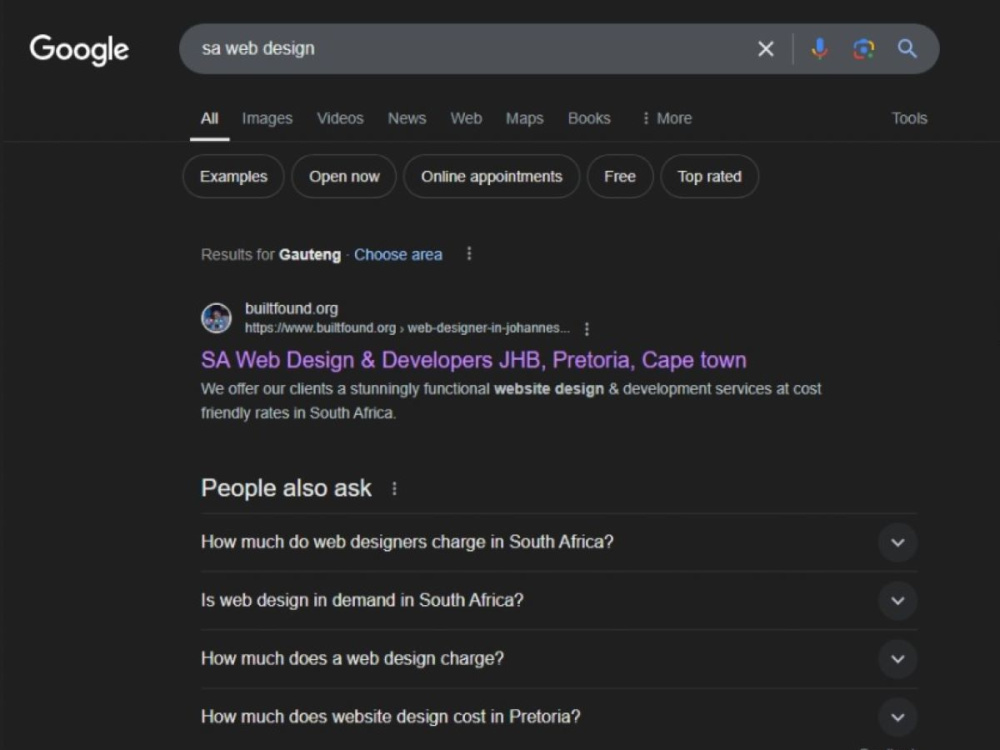The image size is (1000, 750).
Task: Open SA Web Design & Developers result title
Action: [473, 360]
